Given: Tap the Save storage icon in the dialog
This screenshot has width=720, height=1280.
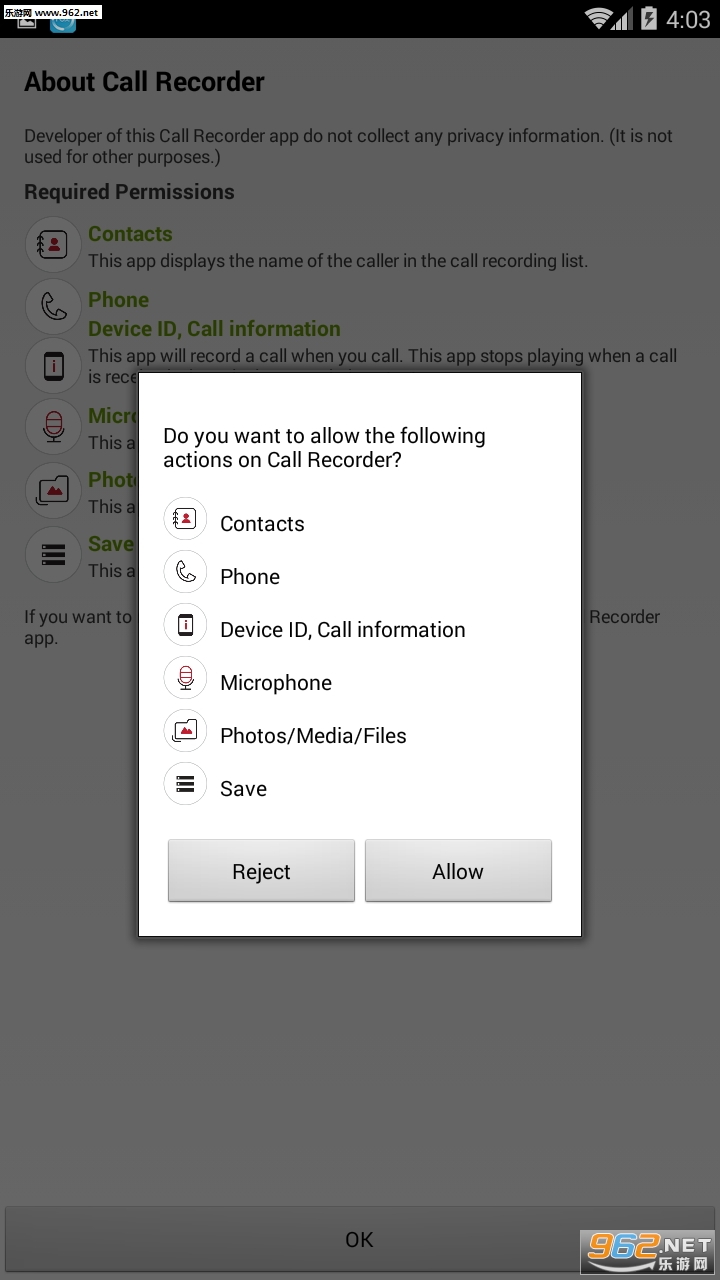Looking at the screenshot, I should point(185,784).
